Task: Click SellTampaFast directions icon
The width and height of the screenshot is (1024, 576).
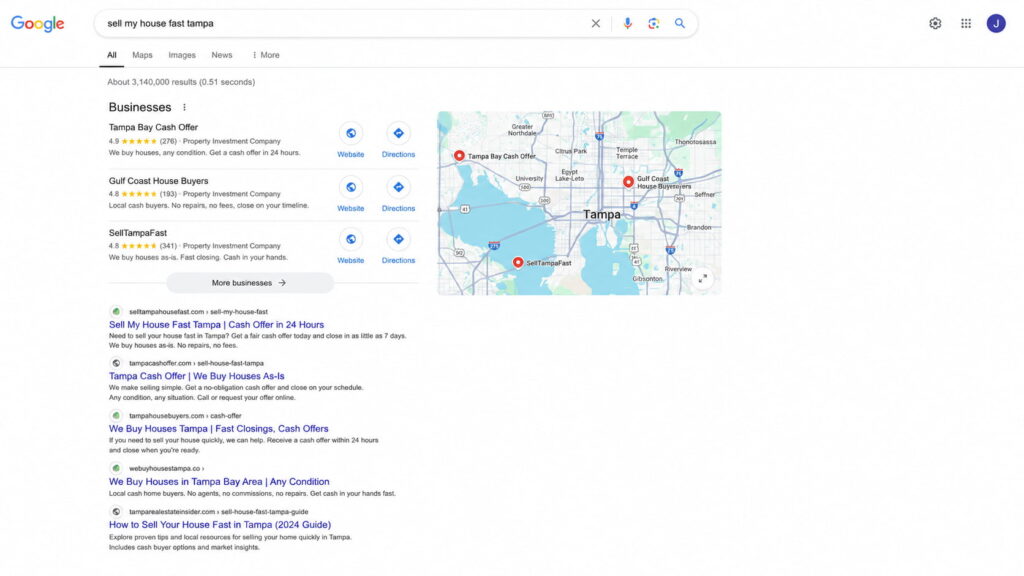Action: (398, 239)
